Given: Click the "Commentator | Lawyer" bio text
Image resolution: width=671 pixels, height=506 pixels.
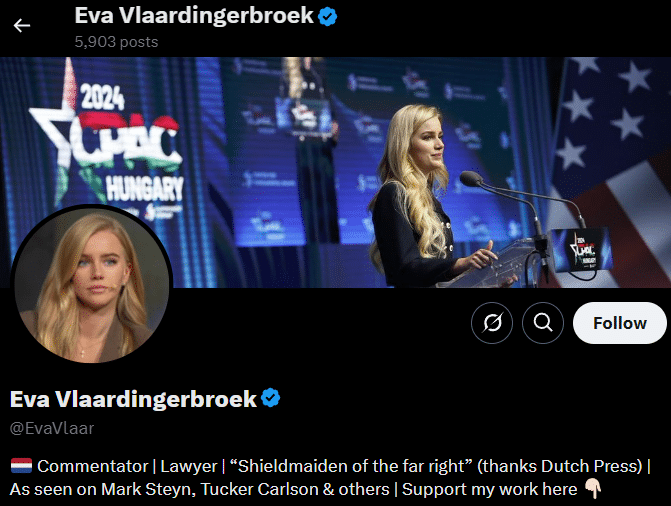Looking at the screenshot, I should [127, 466].
